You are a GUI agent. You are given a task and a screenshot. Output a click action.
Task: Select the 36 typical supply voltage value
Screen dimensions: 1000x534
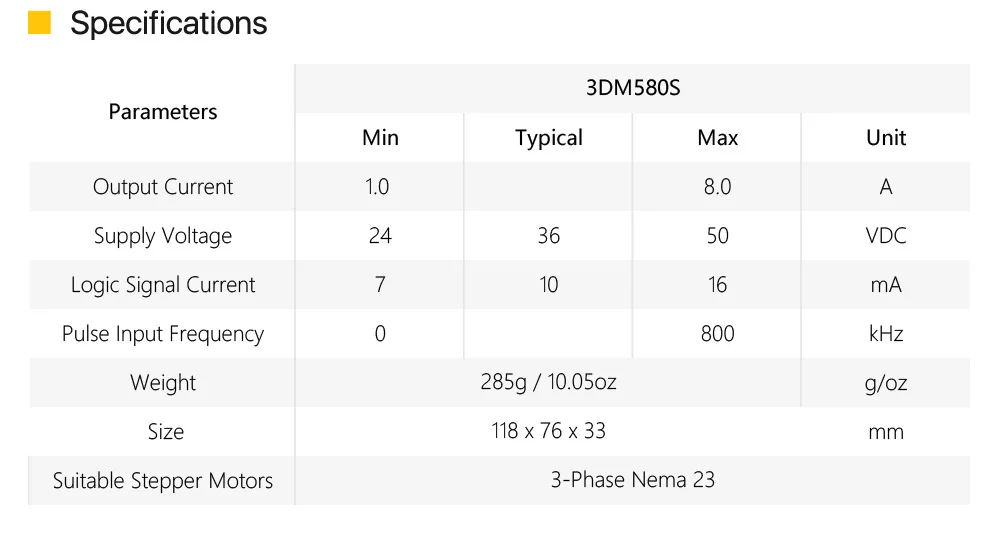pyautogui.click(x=548, y=236)
